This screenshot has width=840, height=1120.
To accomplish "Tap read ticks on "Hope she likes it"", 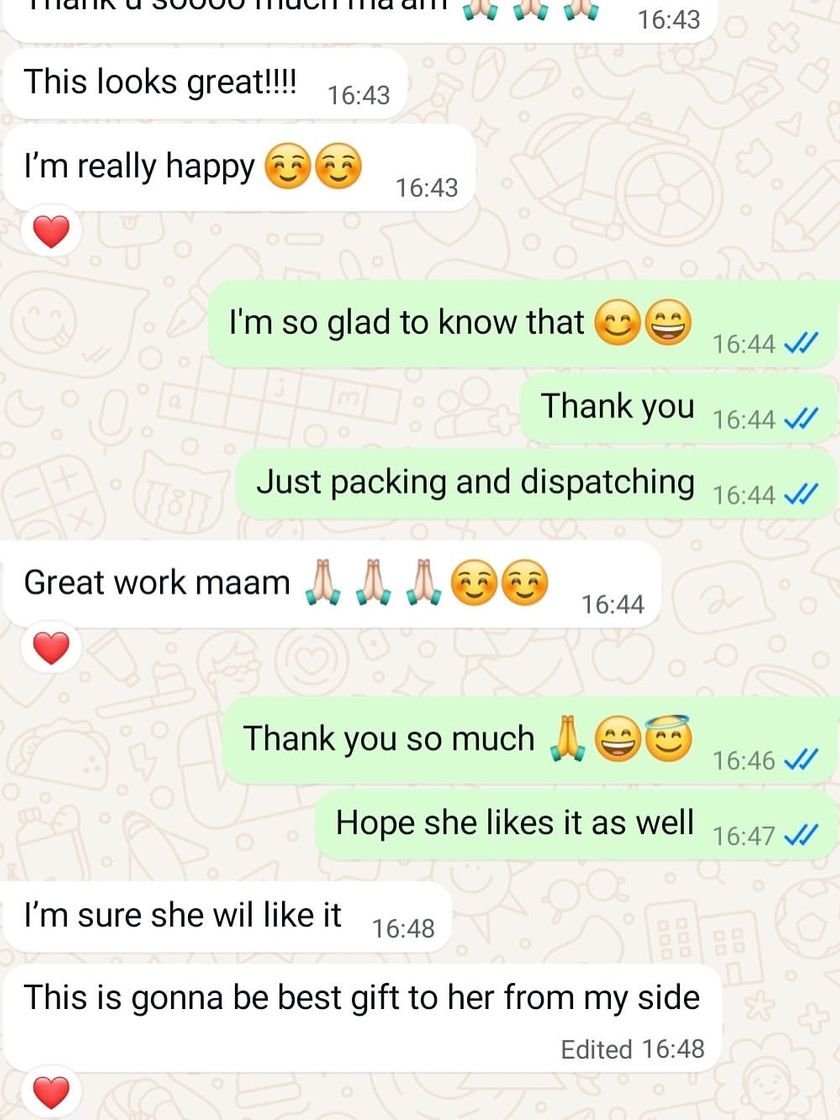I will click(x=800, y=835).
